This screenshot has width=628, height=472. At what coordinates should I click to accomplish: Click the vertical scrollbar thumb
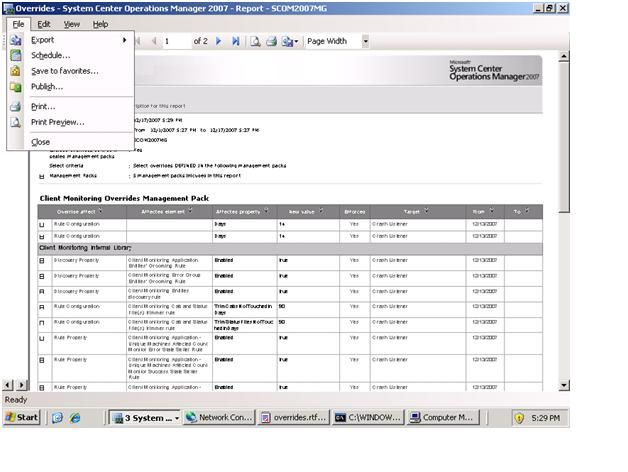(564, 137)
